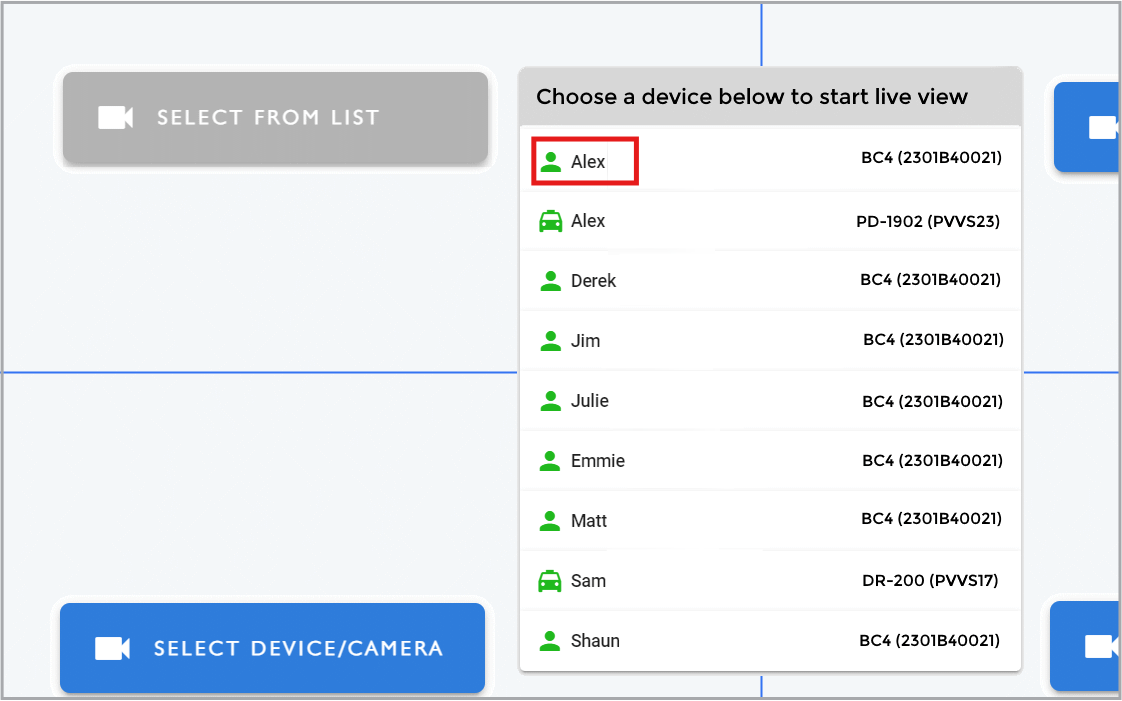Select Shaun's BC4 device row
1122x701 pixels.
click(x=770, y=641)
